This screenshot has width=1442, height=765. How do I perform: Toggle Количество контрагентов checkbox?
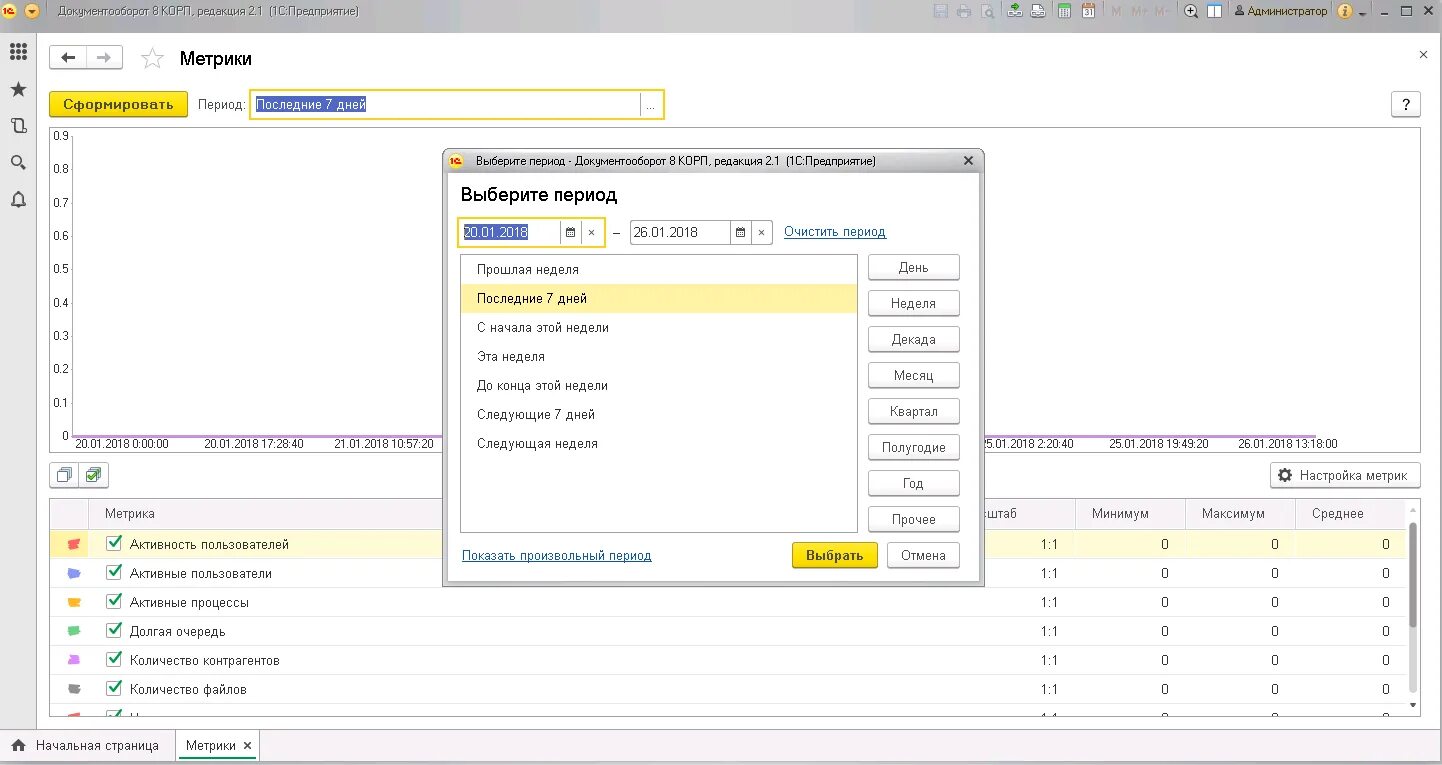click(x=114, y=660)
